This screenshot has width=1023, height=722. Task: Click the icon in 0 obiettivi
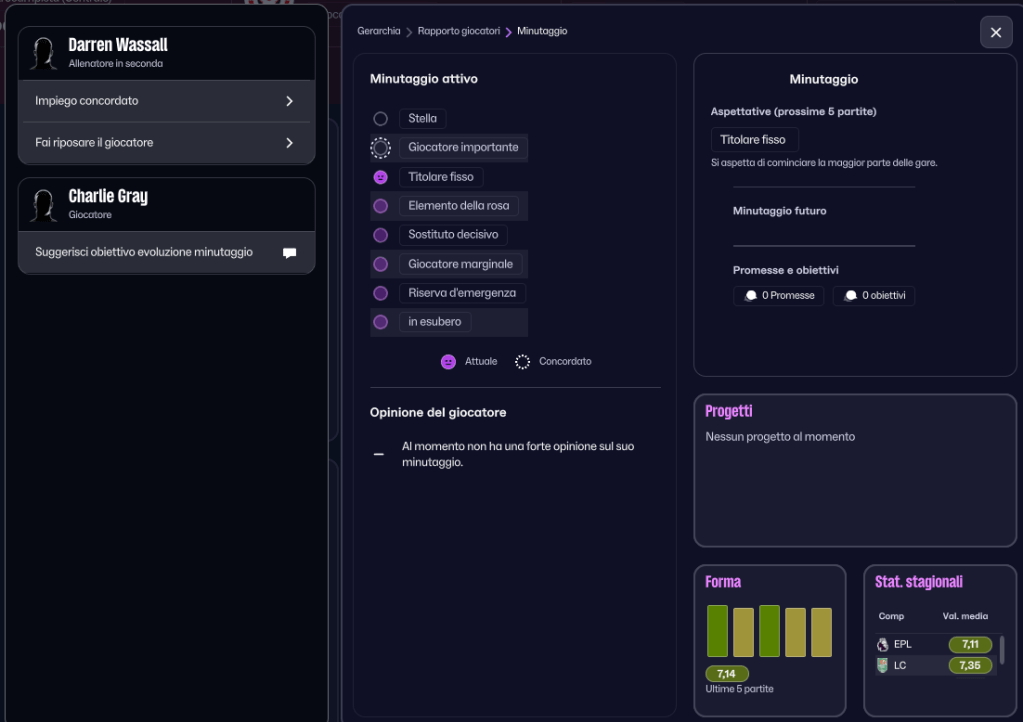(850, 296)
